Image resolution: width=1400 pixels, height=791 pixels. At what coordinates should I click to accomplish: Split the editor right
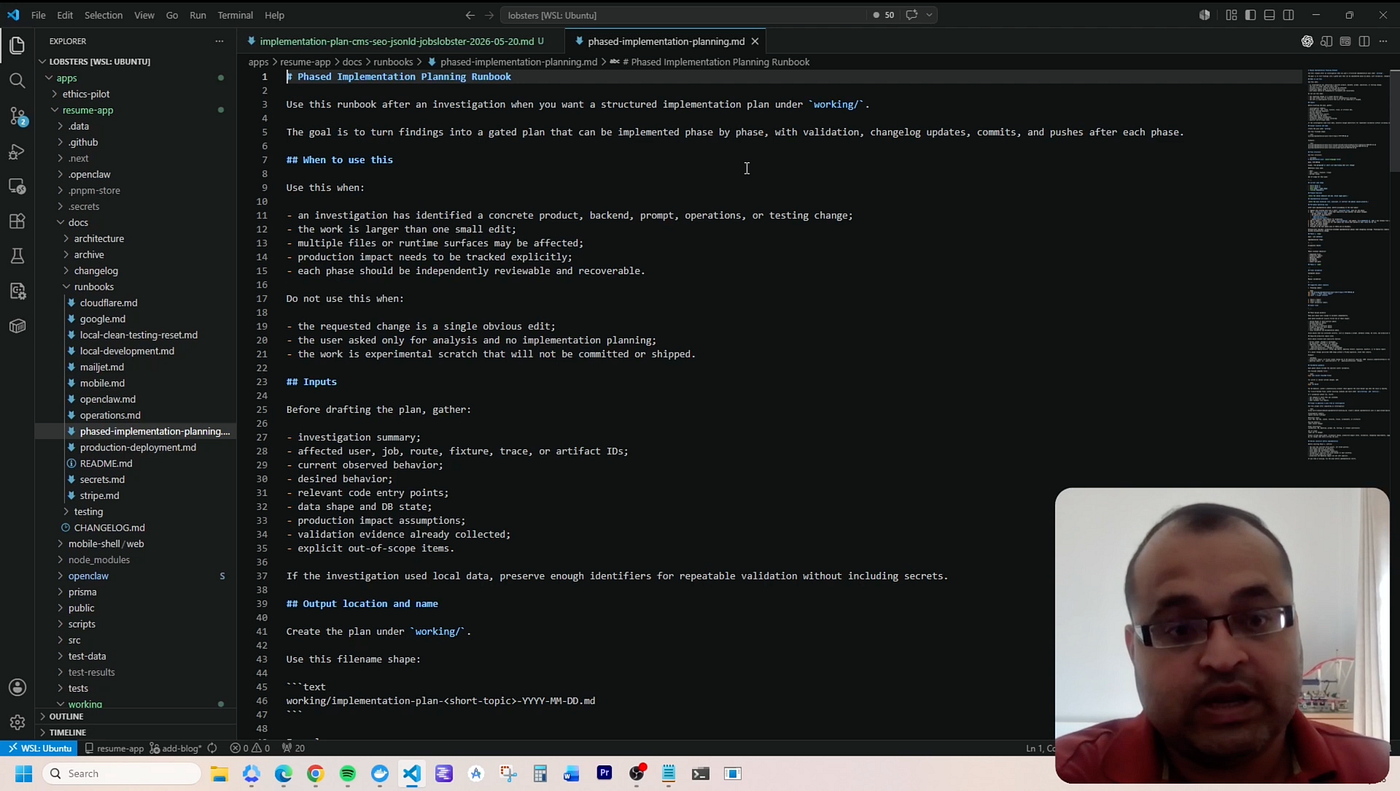(x=1364, y=41)
